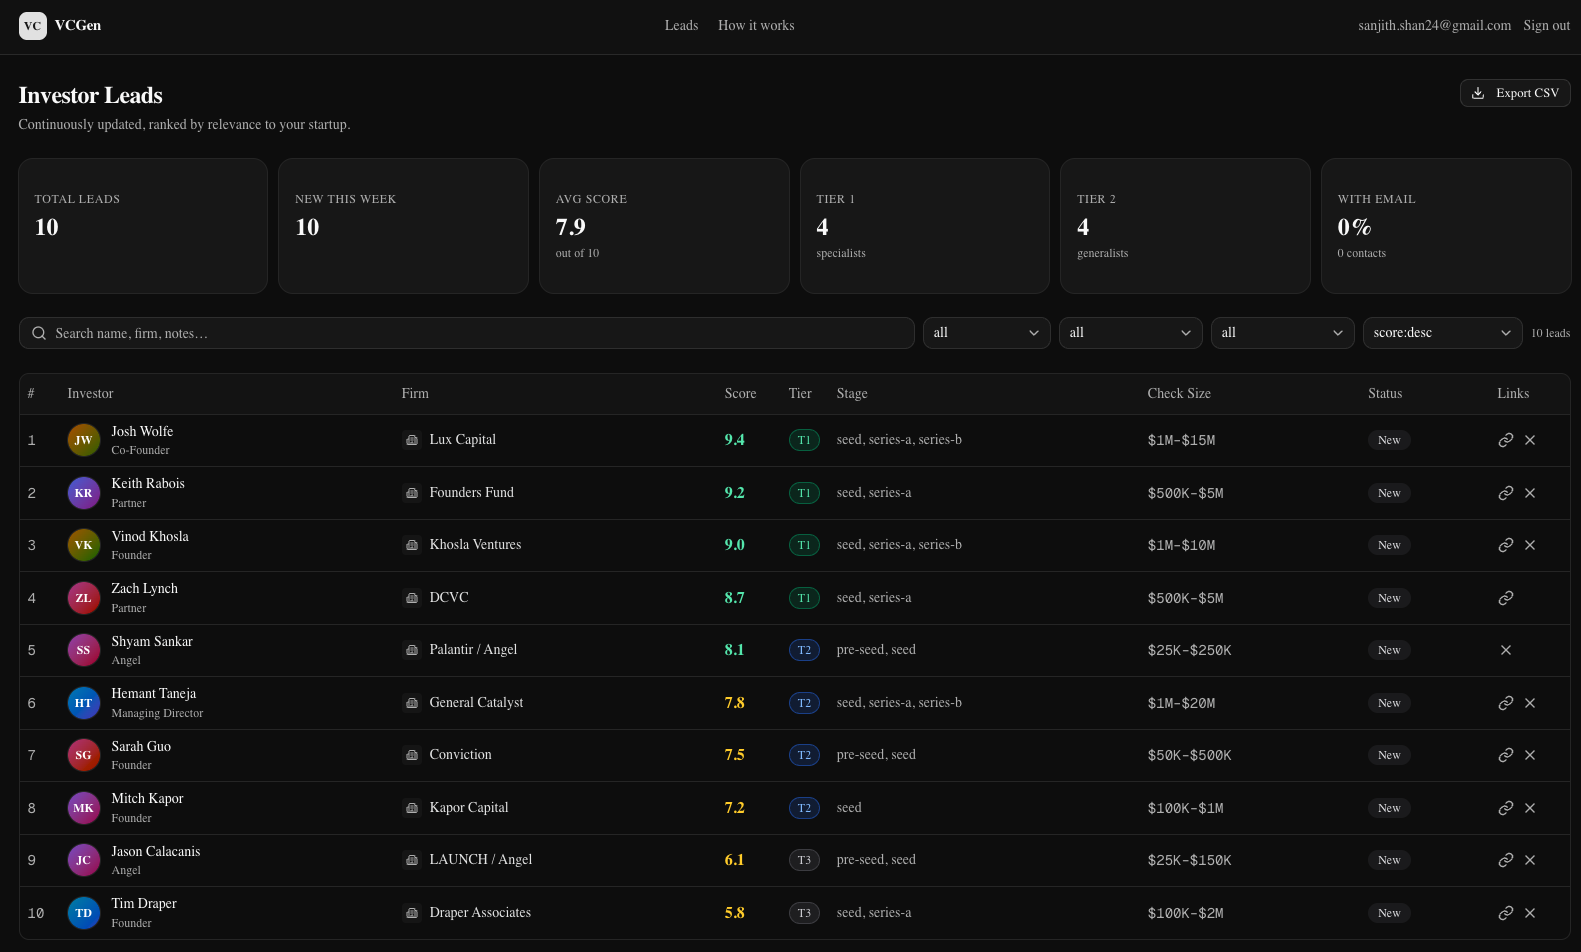Open link icon for Sarah Guo
1581x952 pixels.
tap(1505, 755)
